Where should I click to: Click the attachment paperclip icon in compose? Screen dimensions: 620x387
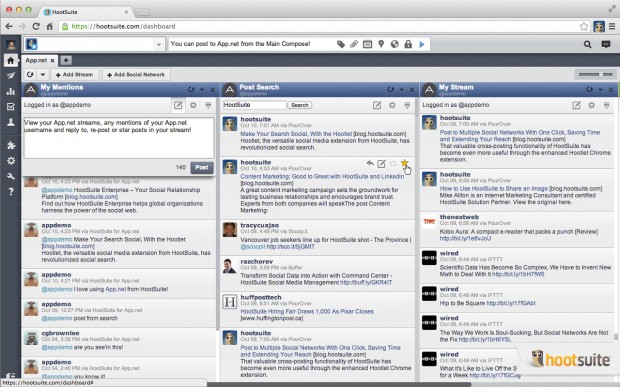354,44
